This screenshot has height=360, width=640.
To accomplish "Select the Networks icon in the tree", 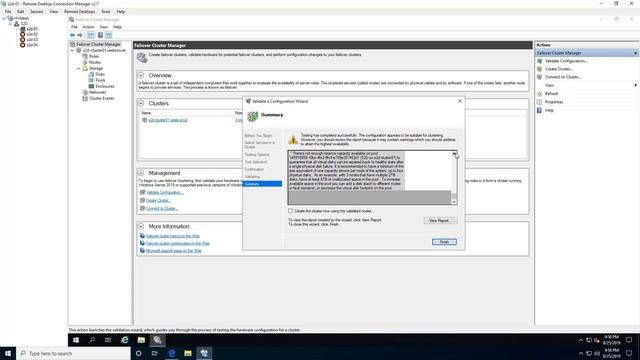I will click(85, 92).
